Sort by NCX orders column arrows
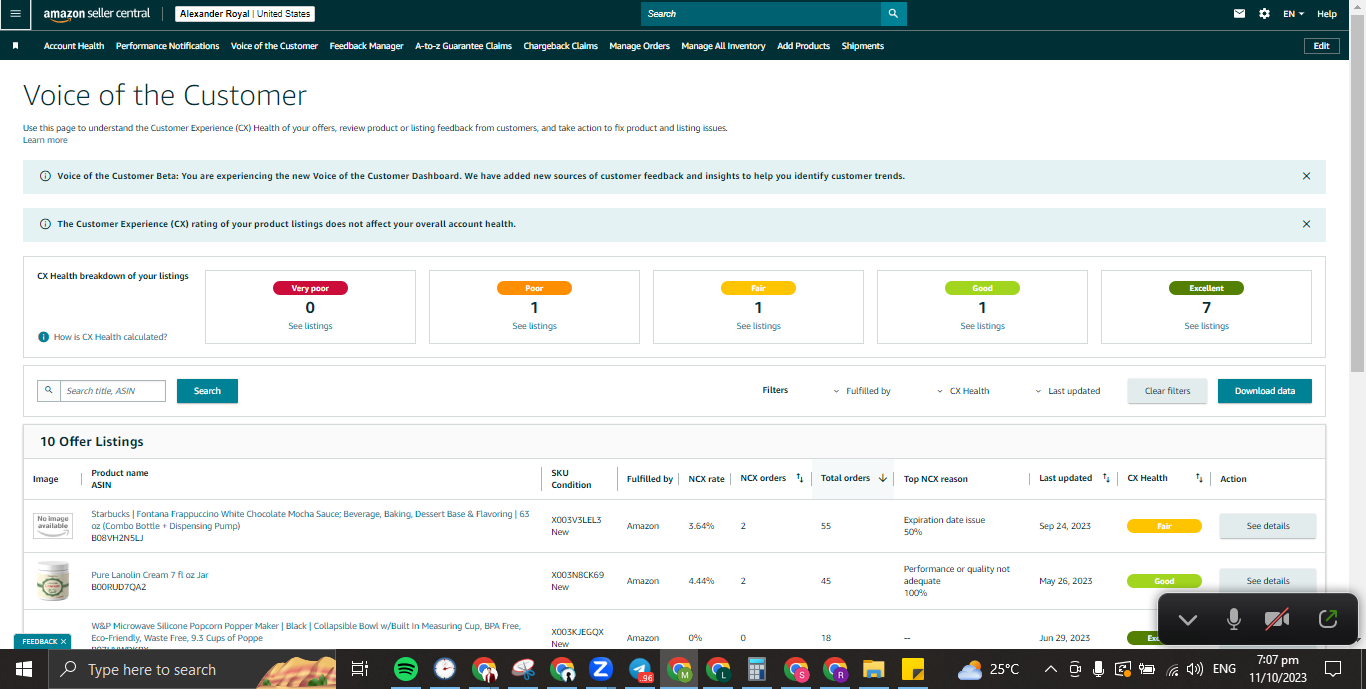Viewport: 1366px width, 689px height. click(x=800, y=478)
